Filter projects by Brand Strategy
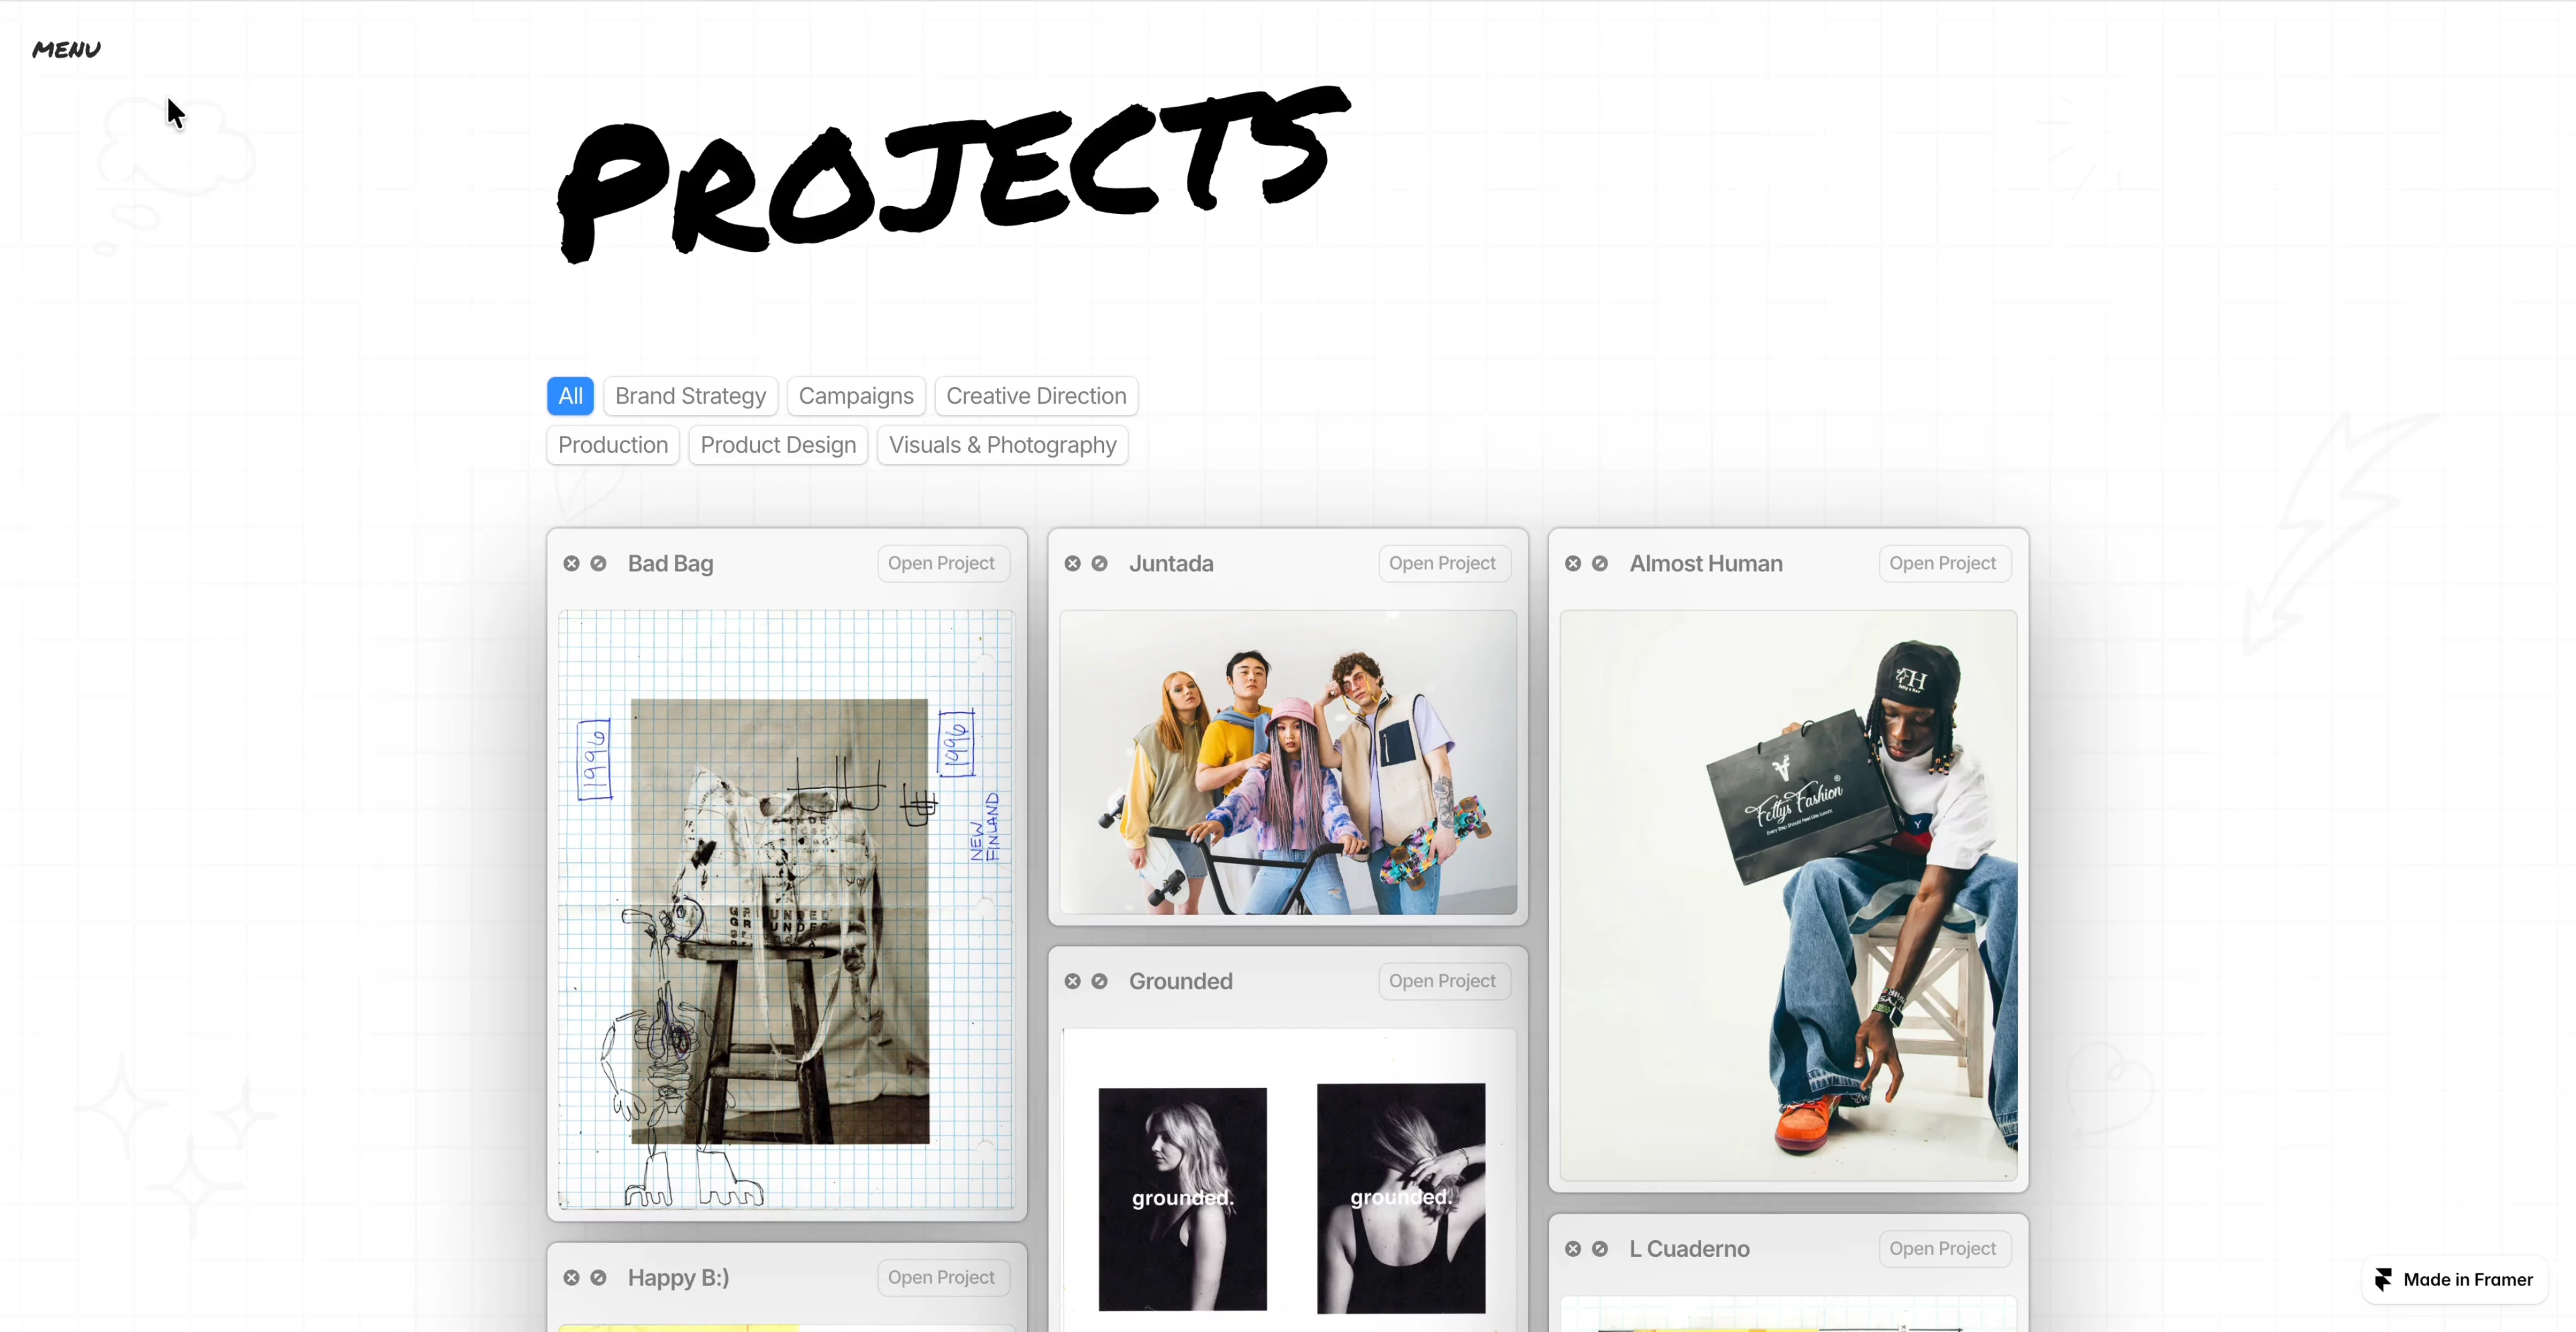2576x1332 pixels. click(690, 396)
